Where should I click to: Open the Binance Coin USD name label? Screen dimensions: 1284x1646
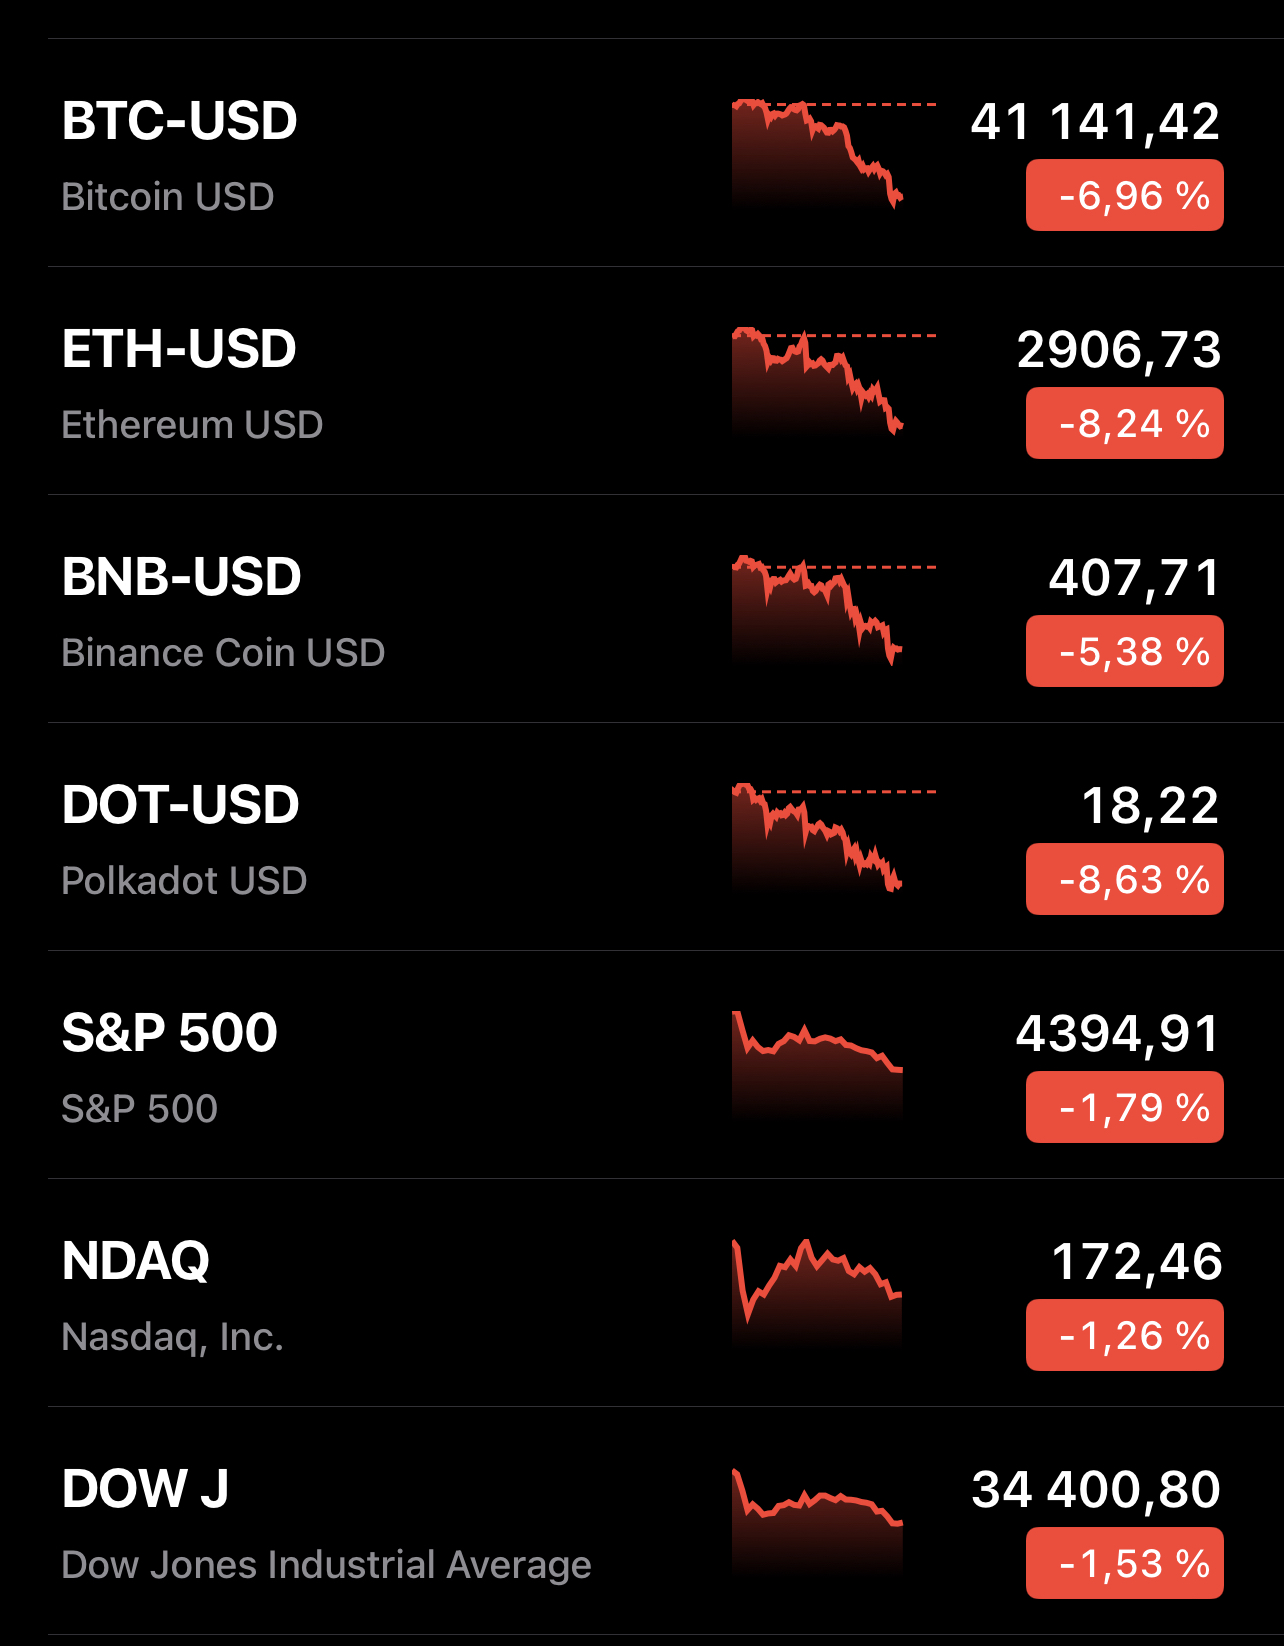pos(223,653)
